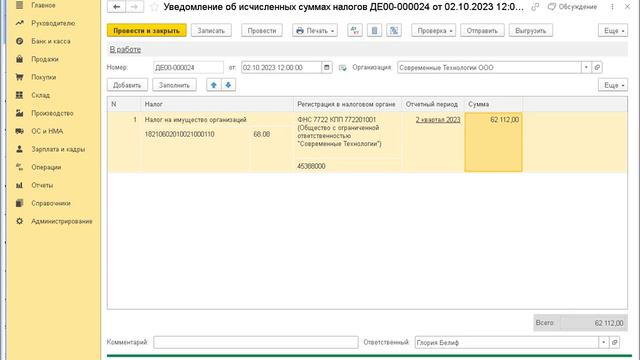Open the three-dots options menu in title bar
Viewport: 640px width, 360px height.
[x=612, y=7]
